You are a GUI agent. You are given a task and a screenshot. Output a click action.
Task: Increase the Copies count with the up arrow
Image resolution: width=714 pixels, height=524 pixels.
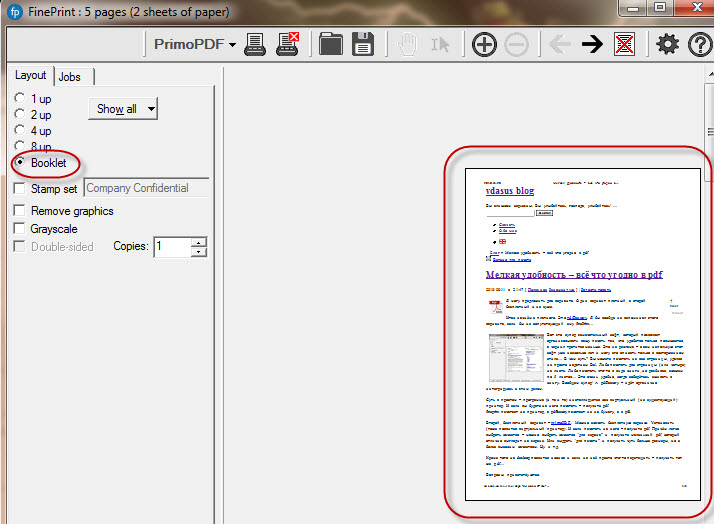[199, 242]
